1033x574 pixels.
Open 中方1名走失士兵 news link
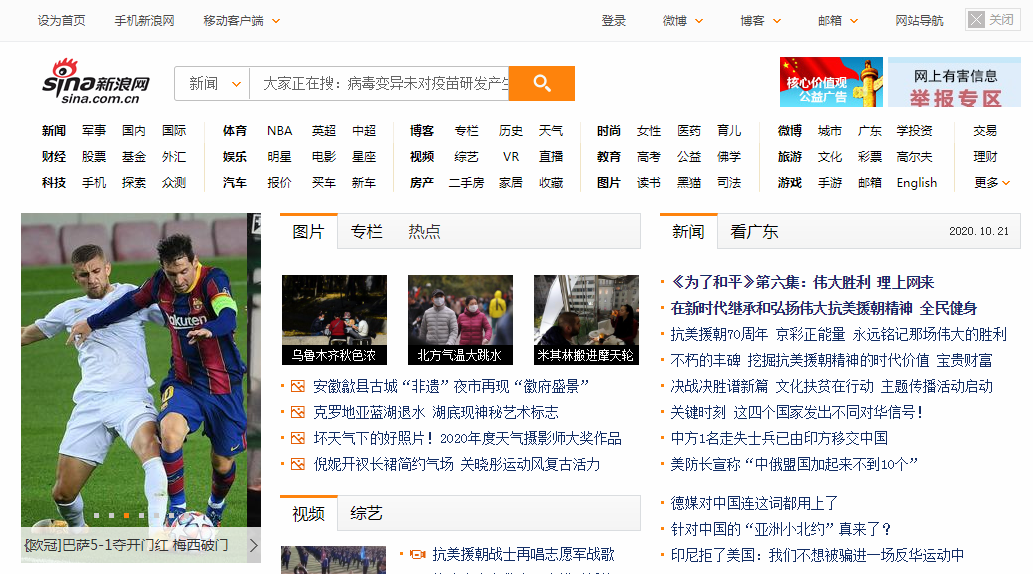pyautogui.click(x=779, y=438)
